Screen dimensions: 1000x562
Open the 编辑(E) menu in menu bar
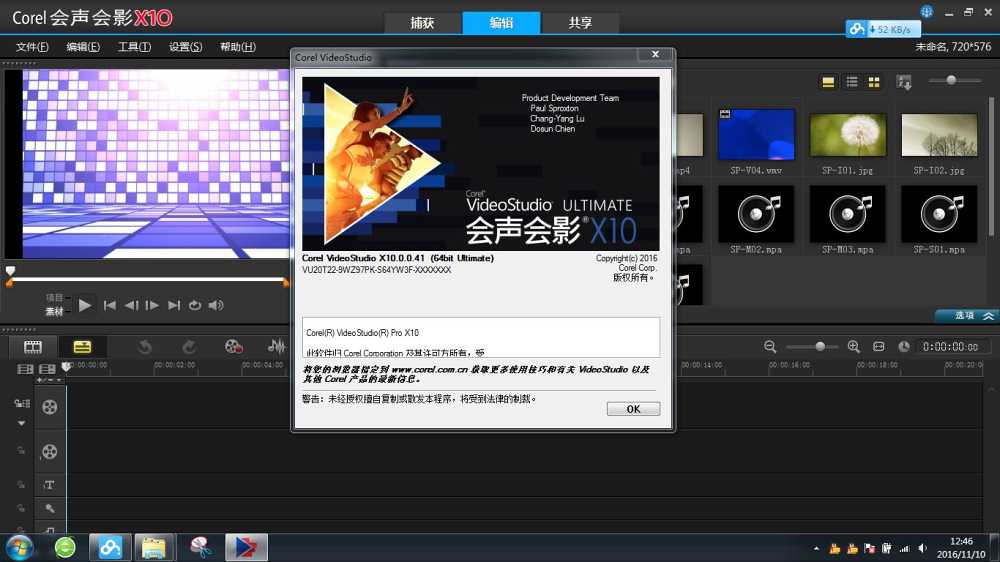(x=83, y=47)
